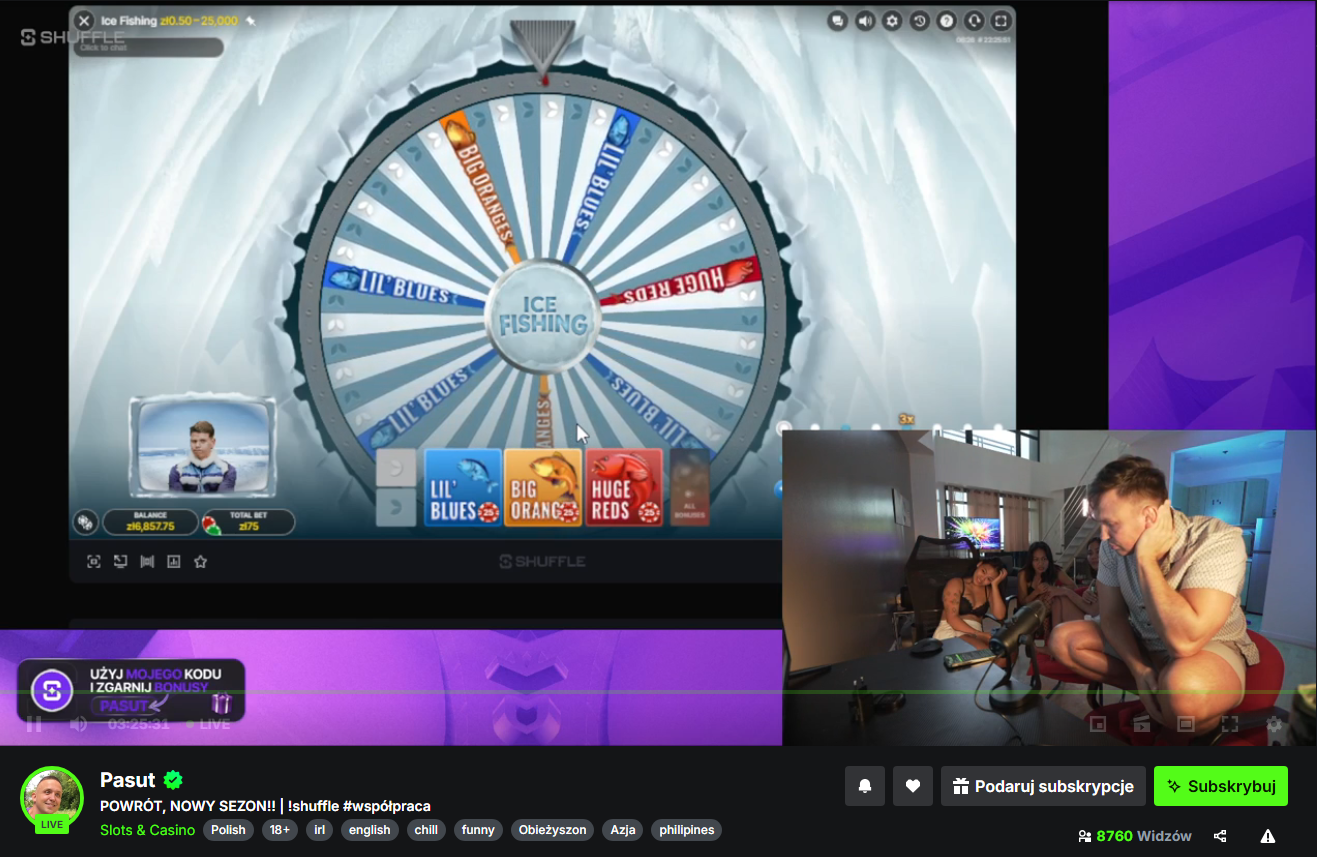Share the stream with the share icon
This screenshot has width=1317, height=857.
(x=1220, y=836)
